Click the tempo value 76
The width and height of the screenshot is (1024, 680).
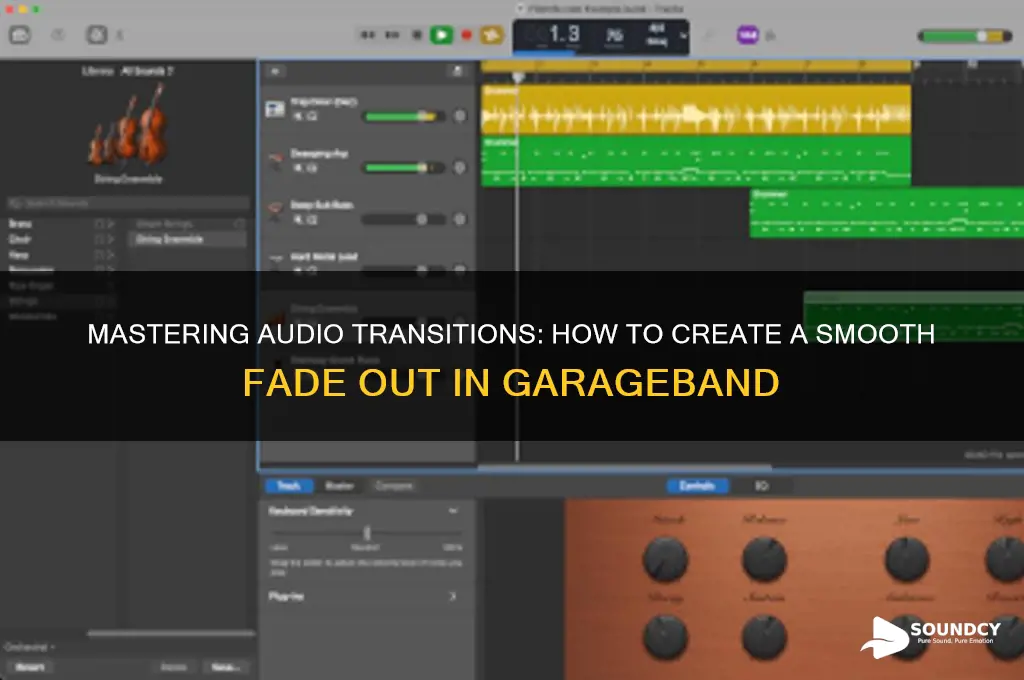[614, 34]
